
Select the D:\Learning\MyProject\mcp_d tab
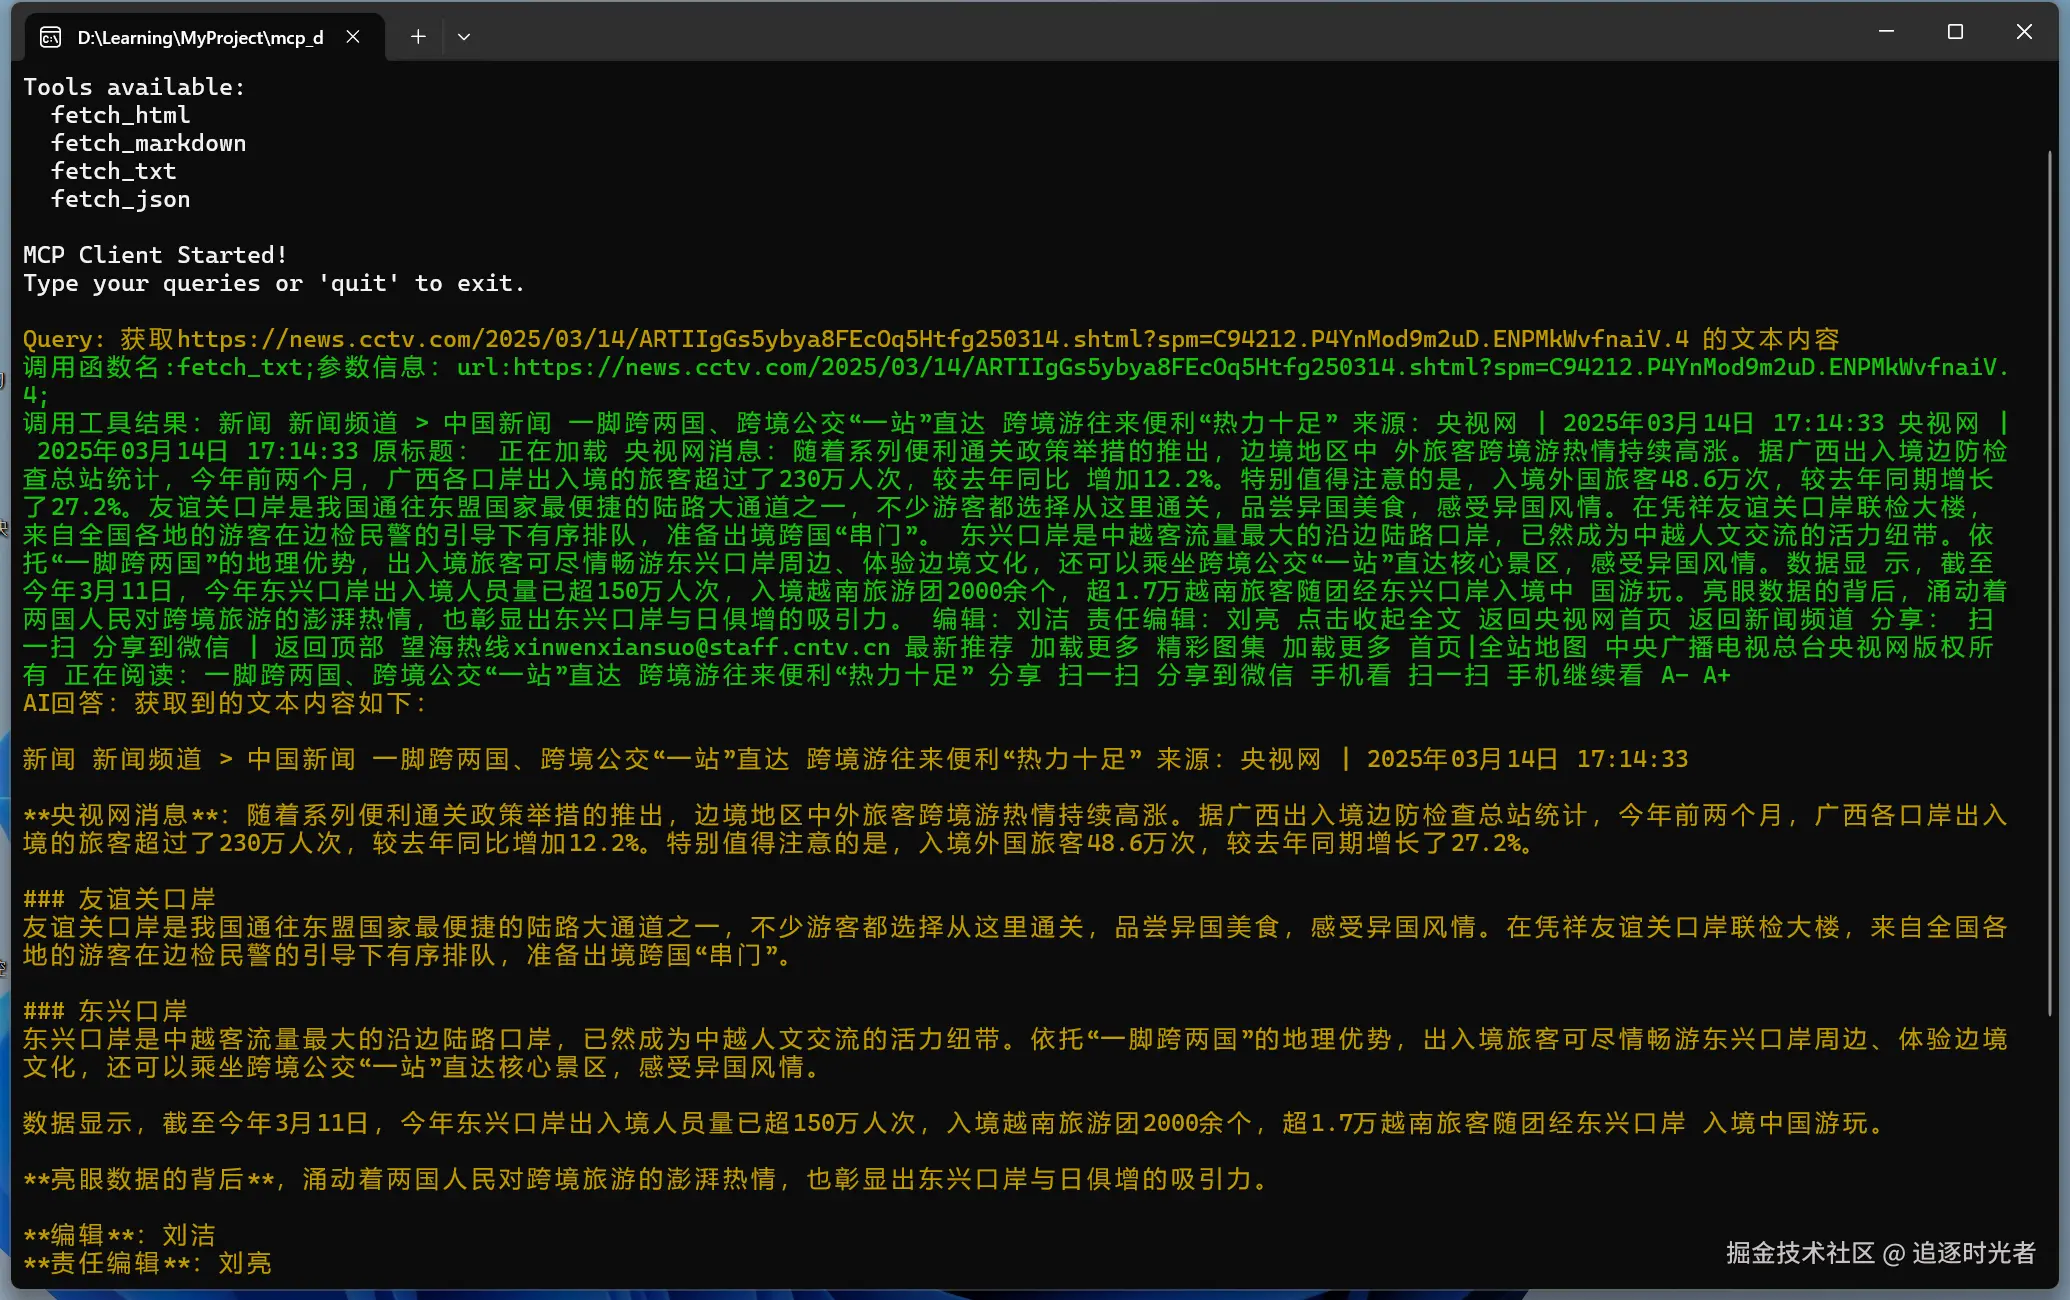tap(200, 38)
